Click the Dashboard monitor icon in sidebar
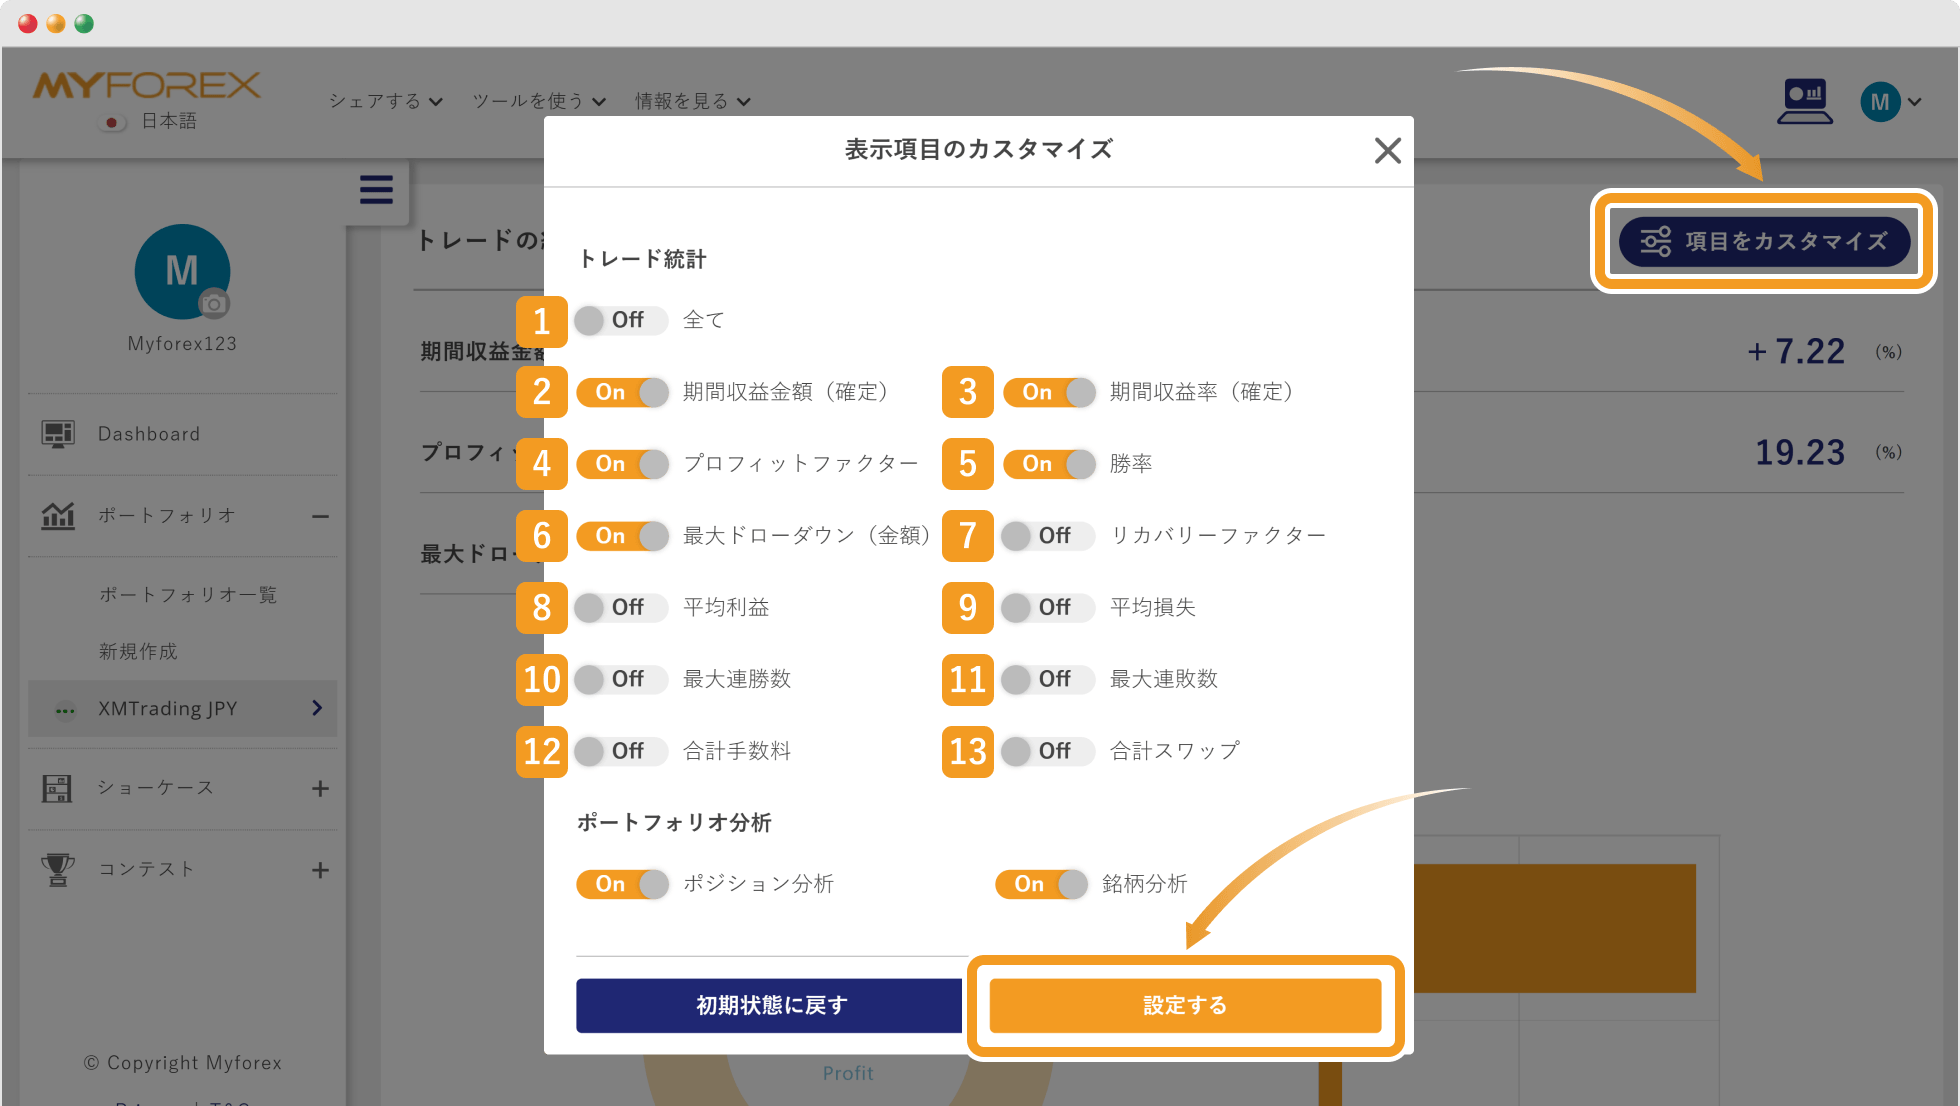This screenshot has width=1960, height=1106. (58, 434)
